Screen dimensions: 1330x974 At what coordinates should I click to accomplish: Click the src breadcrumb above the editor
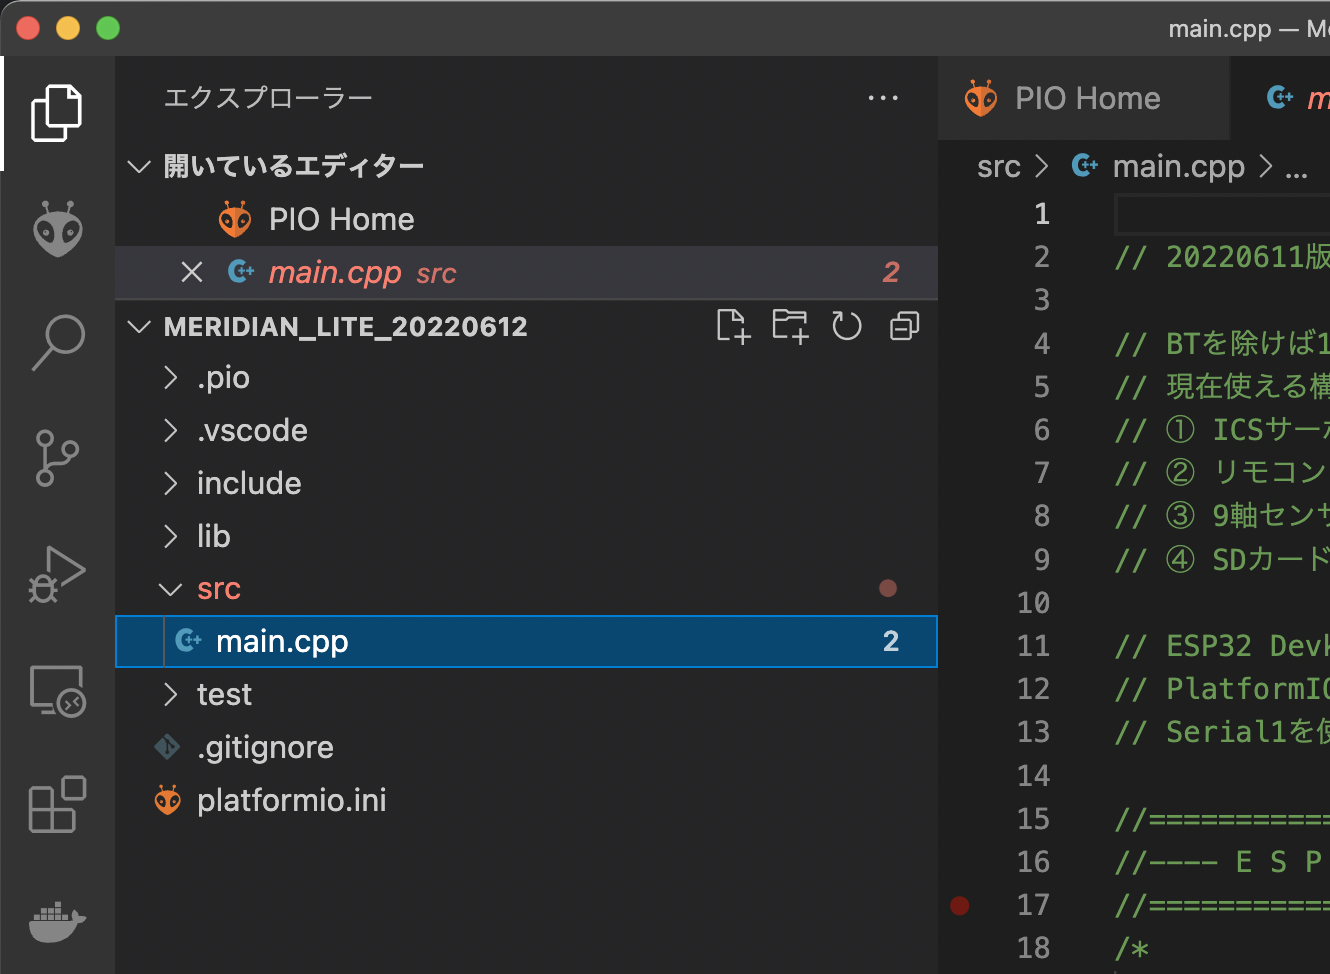(999, 166)
